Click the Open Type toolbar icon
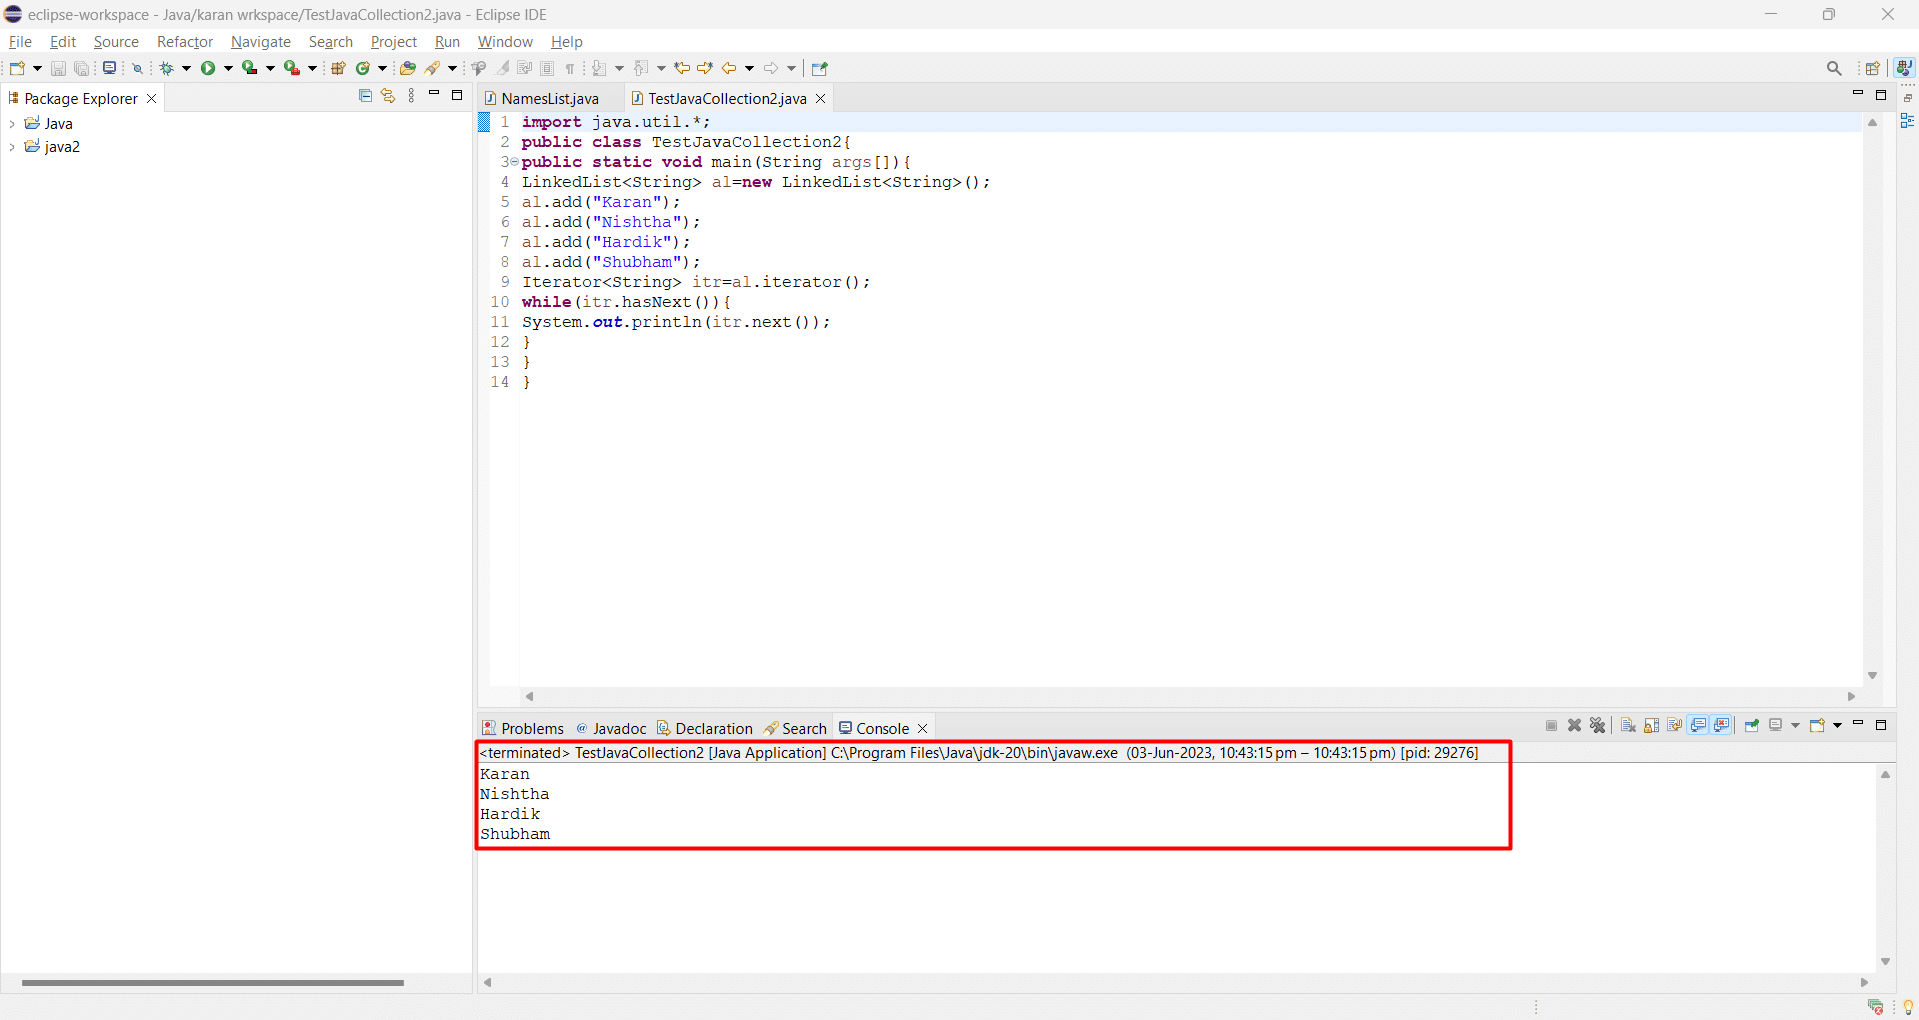The image size is (1919, 1020). (x=407, y=68)
